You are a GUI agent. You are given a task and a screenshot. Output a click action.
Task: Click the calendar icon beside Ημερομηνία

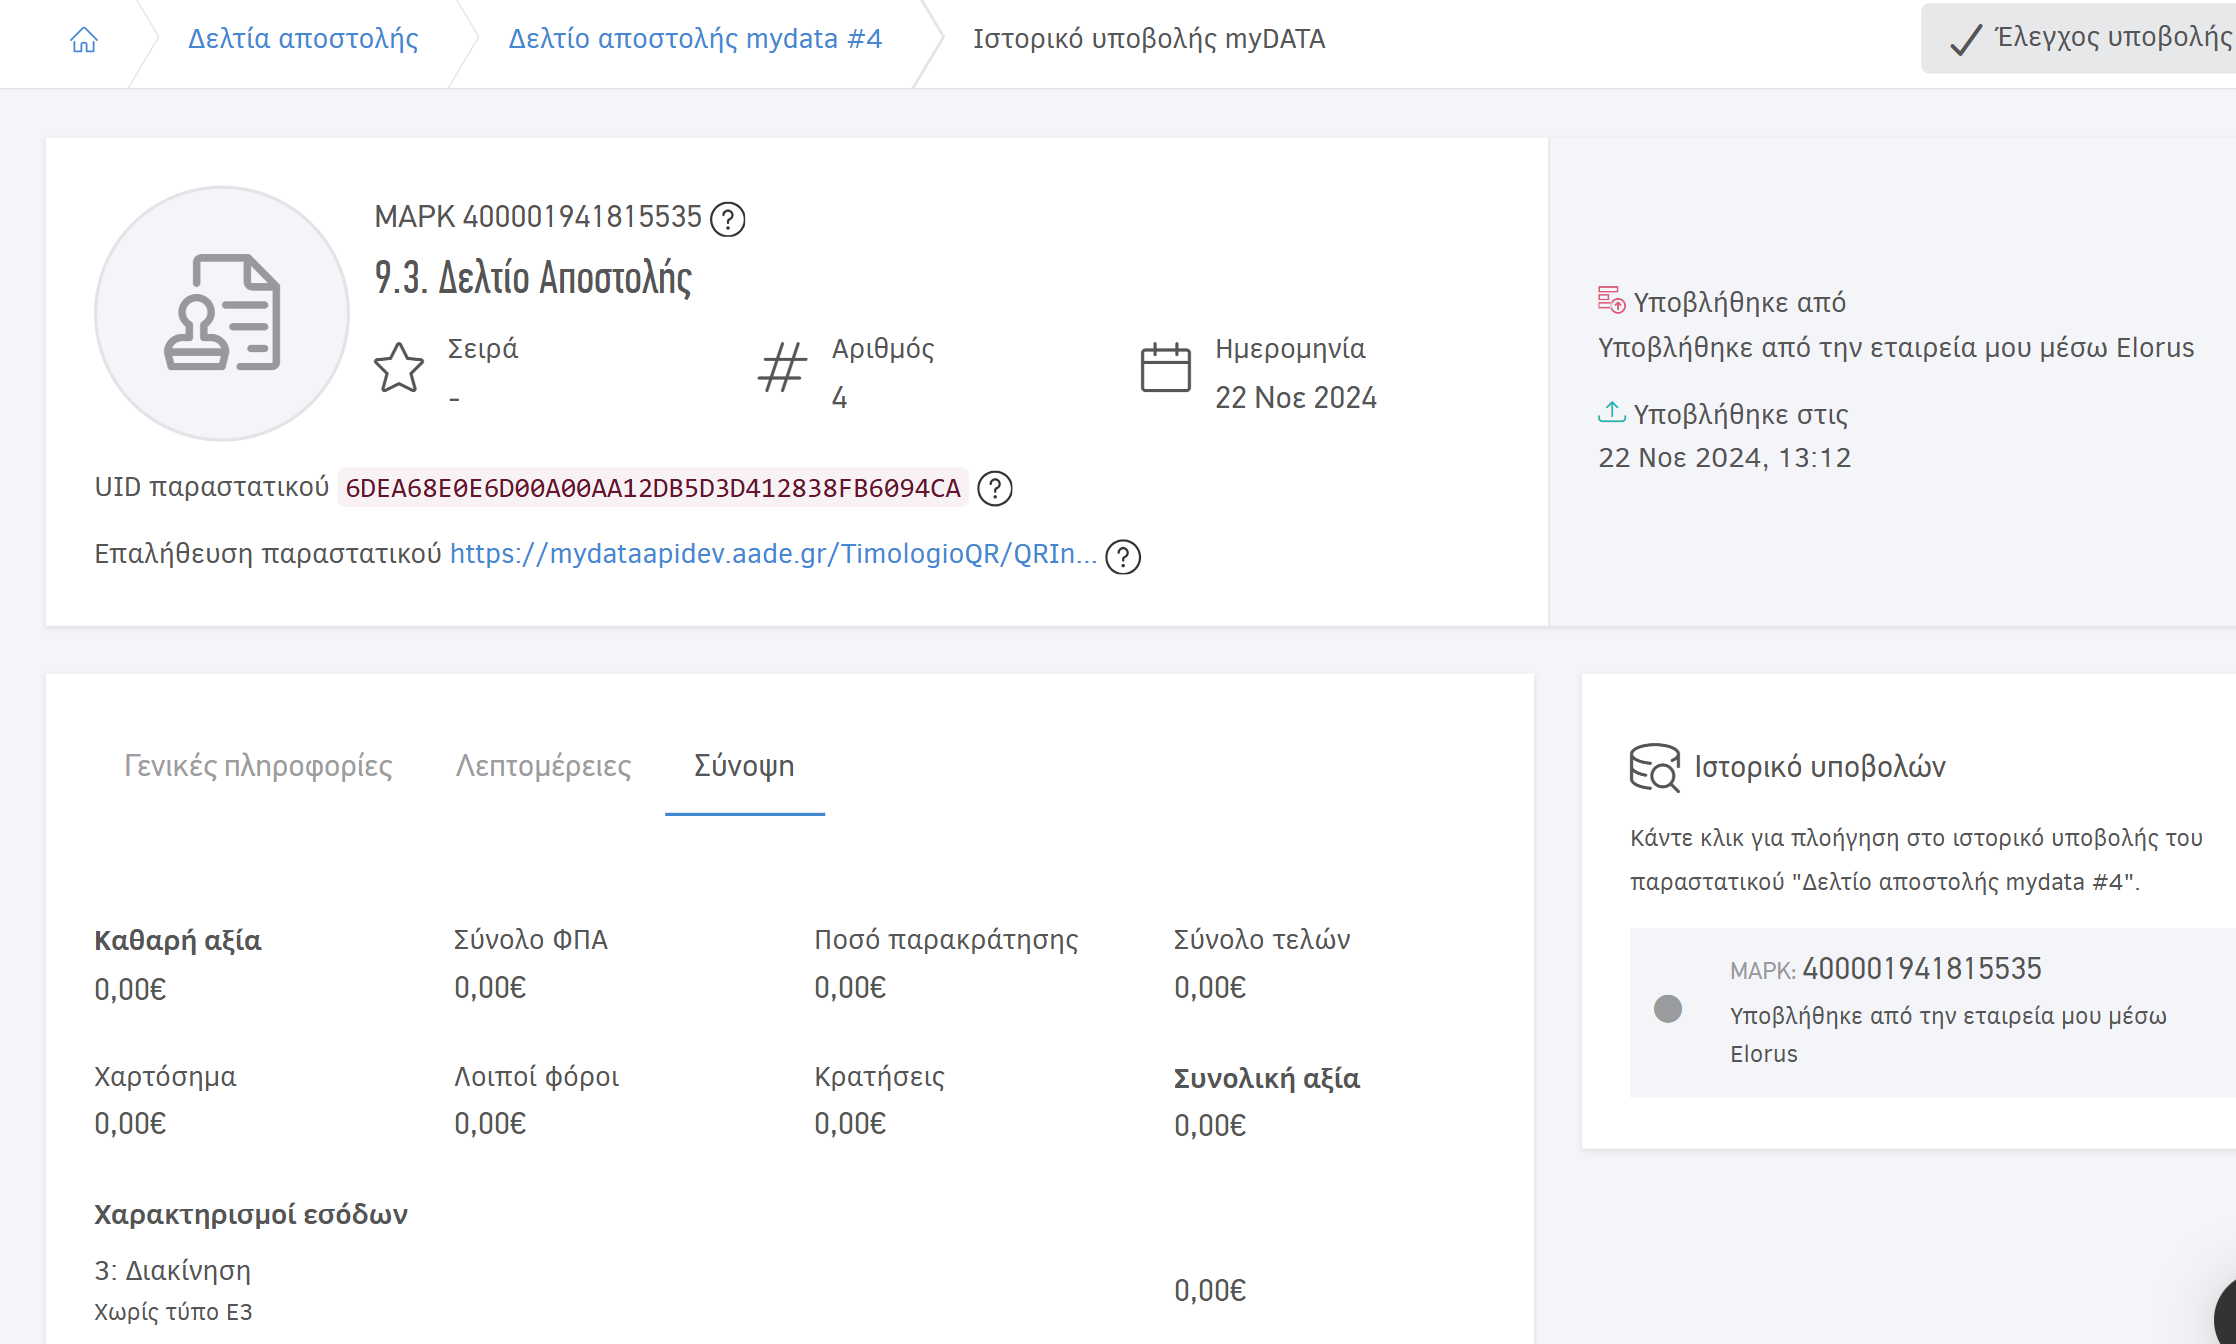pos(1166,367)
